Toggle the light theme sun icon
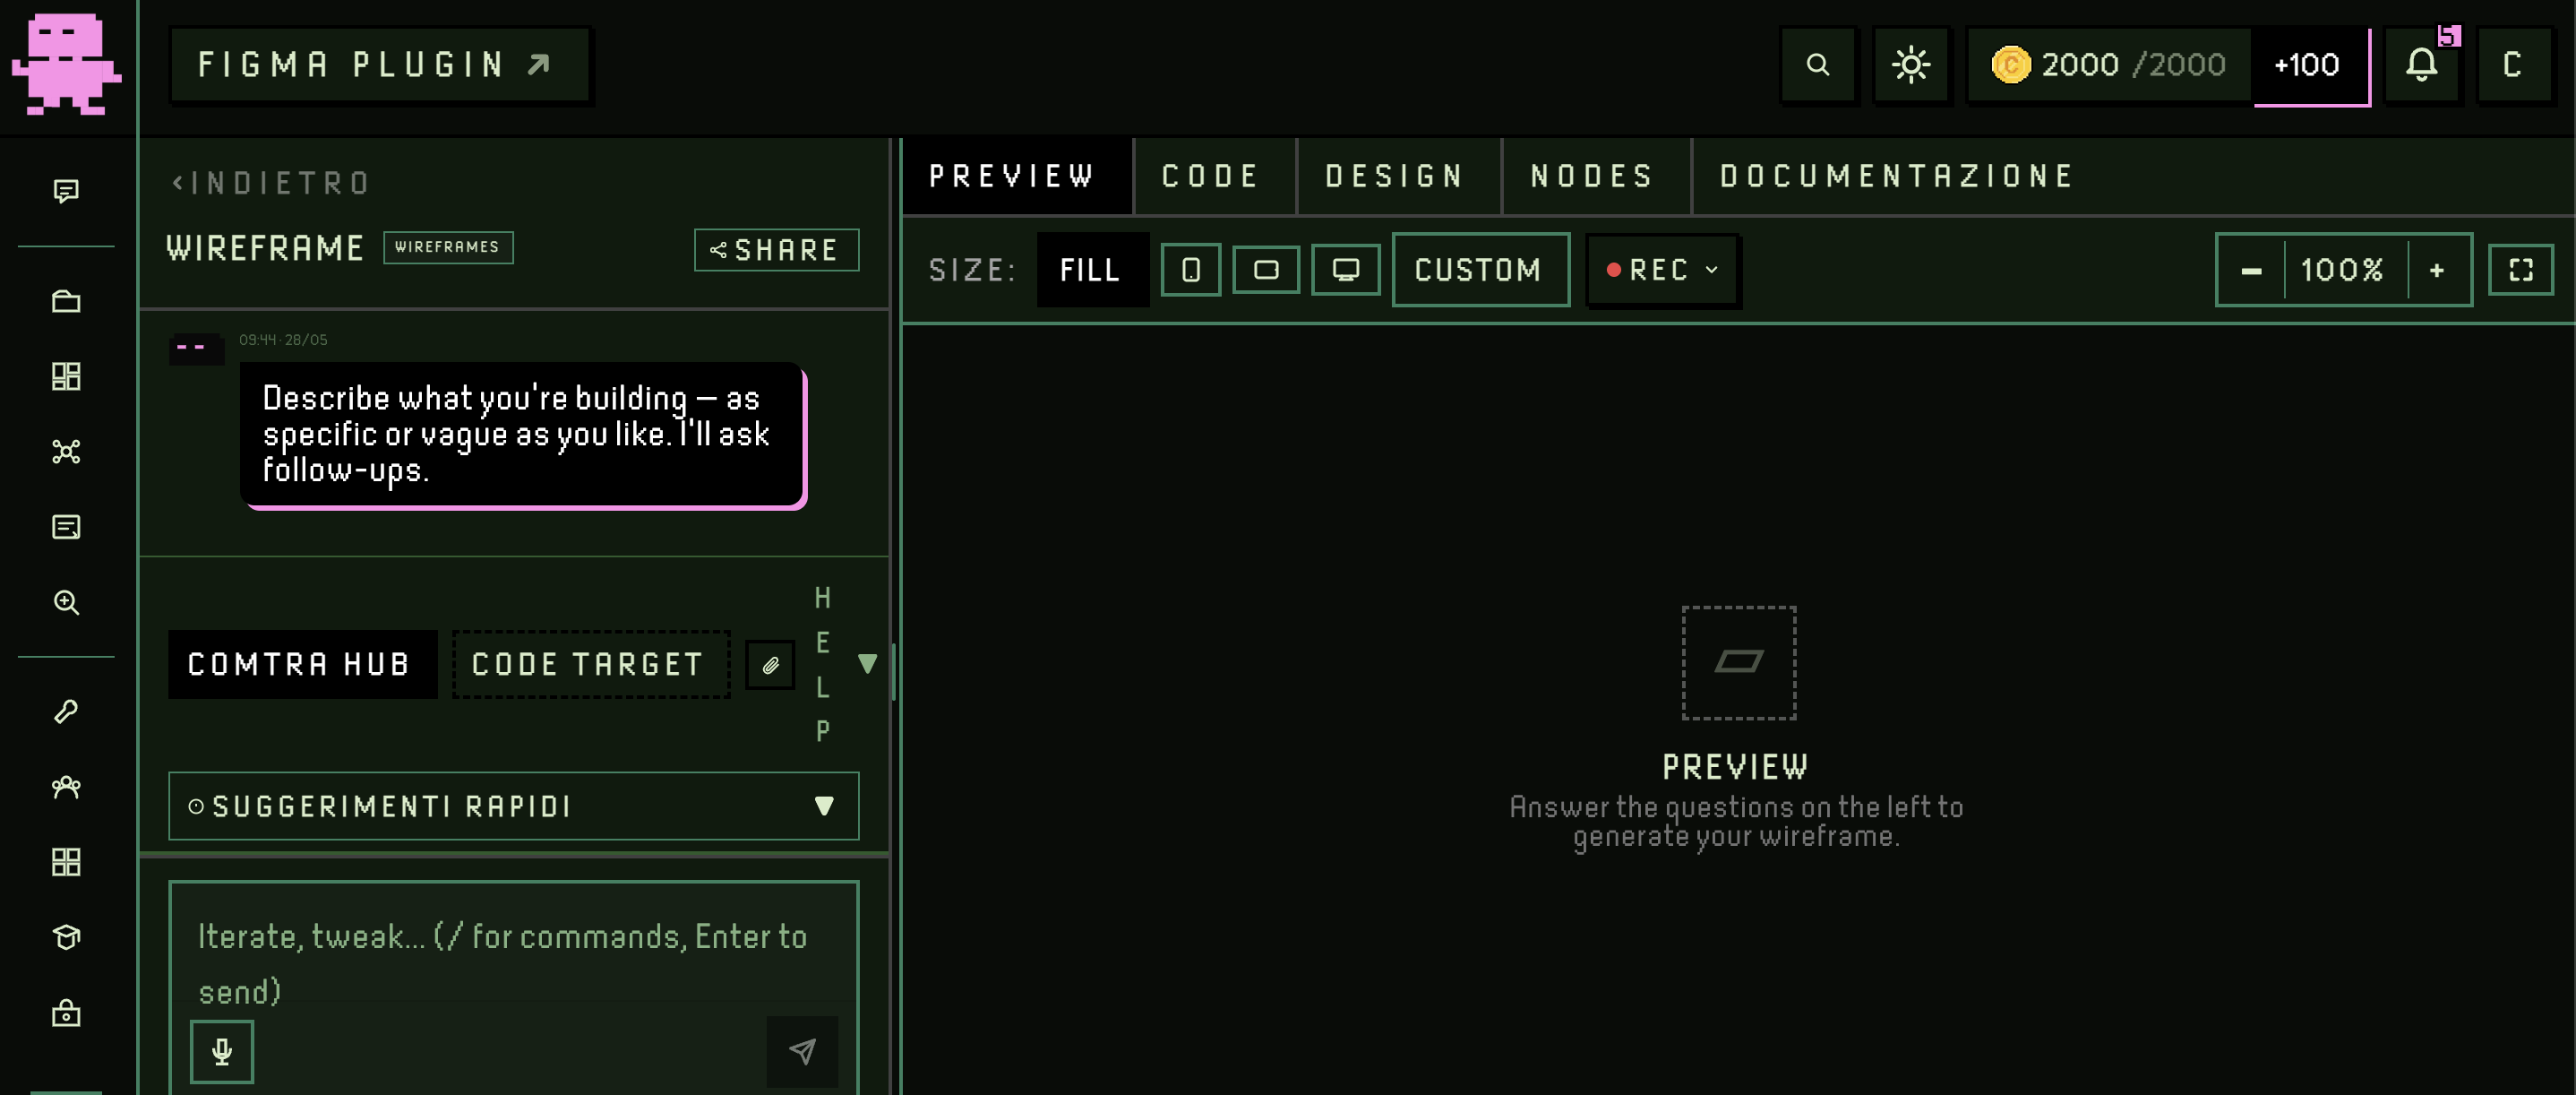 click(1911, 64)
